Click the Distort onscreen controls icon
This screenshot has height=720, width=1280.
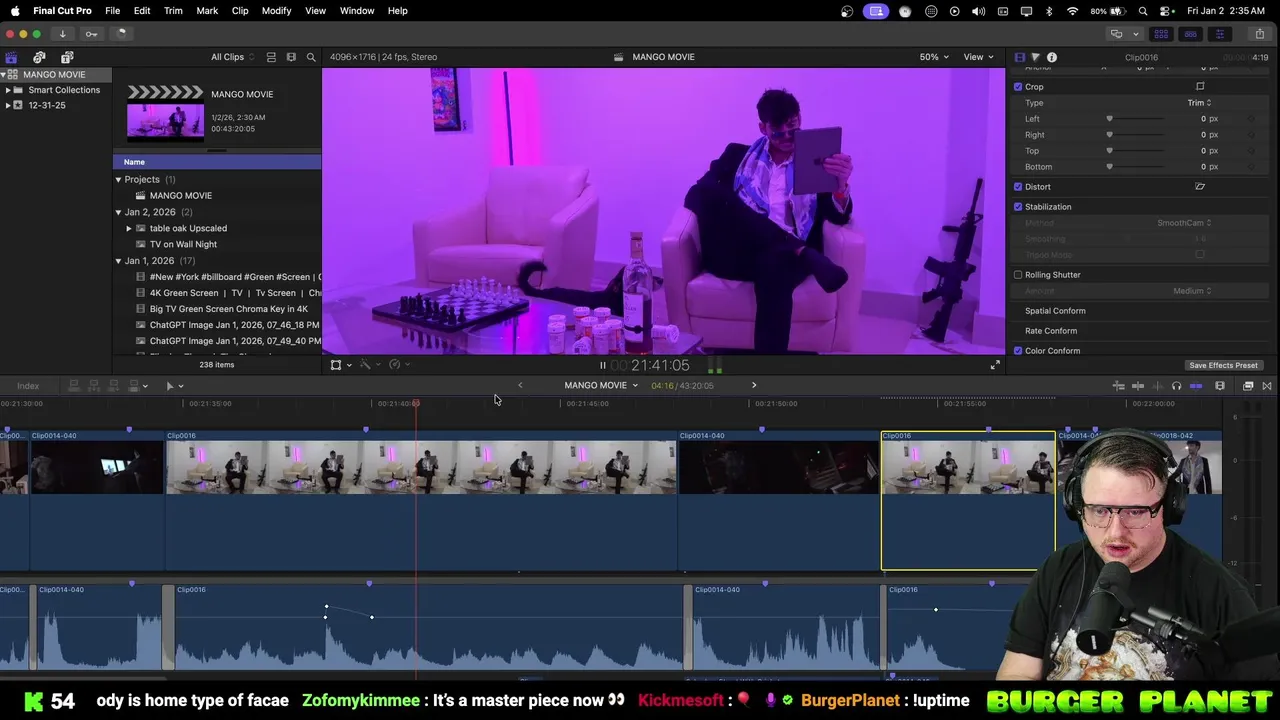1200,186
